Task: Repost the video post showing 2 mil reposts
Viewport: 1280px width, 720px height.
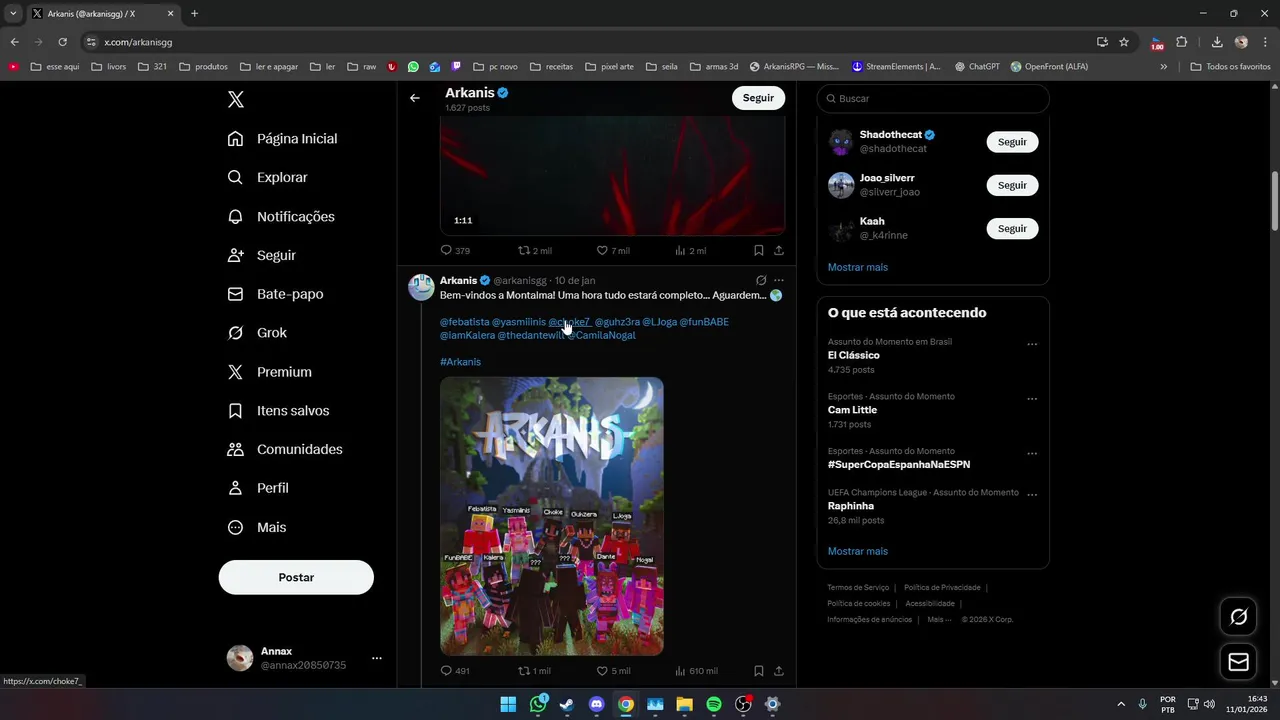Action: click(534, 250)
